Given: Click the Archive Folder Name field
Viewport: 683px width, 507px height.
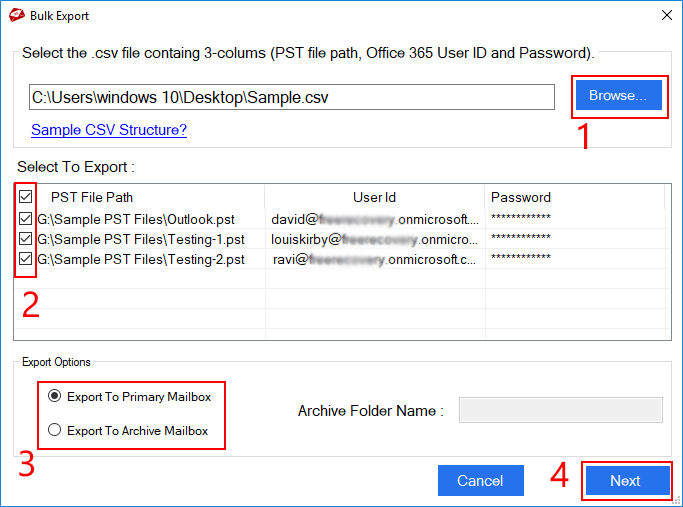Looking at the screenshot, I should click(x=561, y=410).
